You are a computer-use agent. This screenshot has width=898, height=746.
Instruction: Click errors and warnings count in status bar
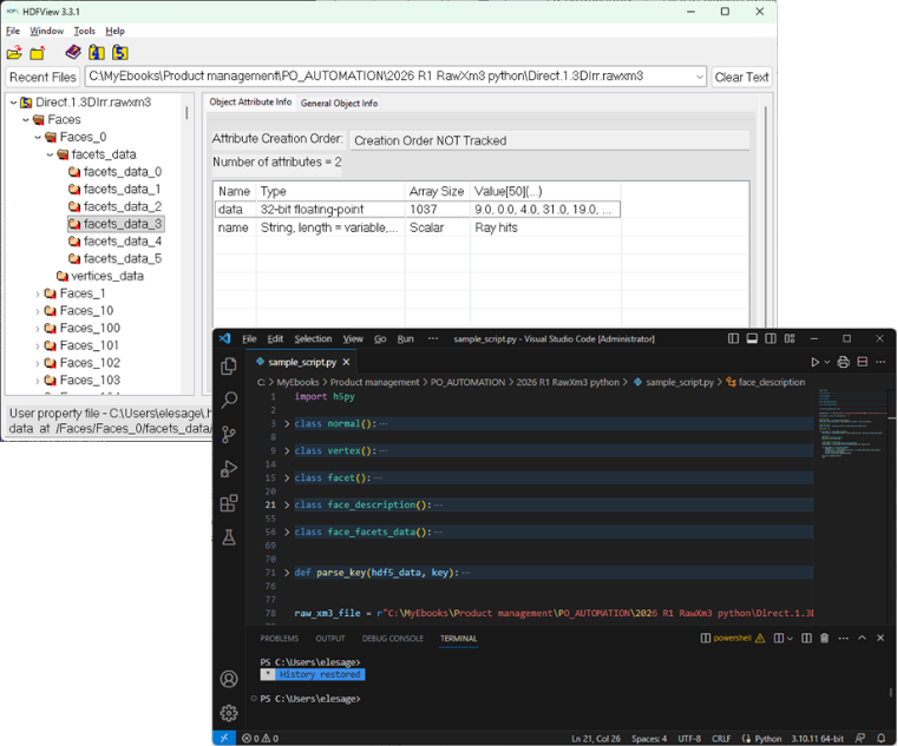pos(260,739)
